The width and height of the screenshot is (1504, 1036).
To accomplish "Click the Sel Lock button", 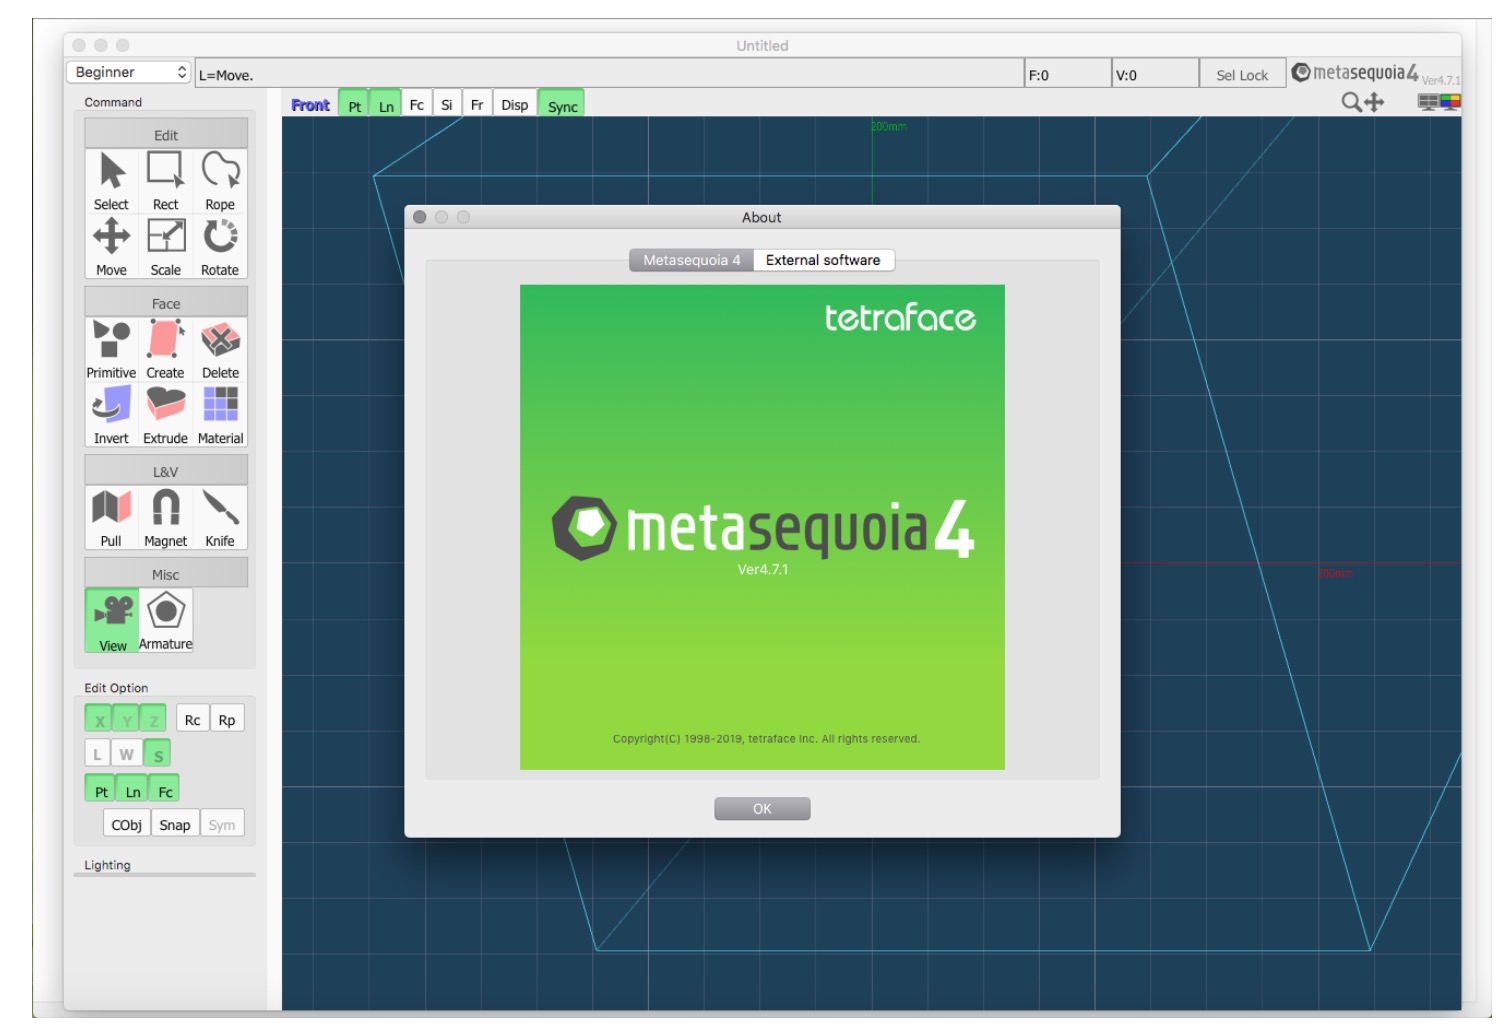I will point(1242,75).
